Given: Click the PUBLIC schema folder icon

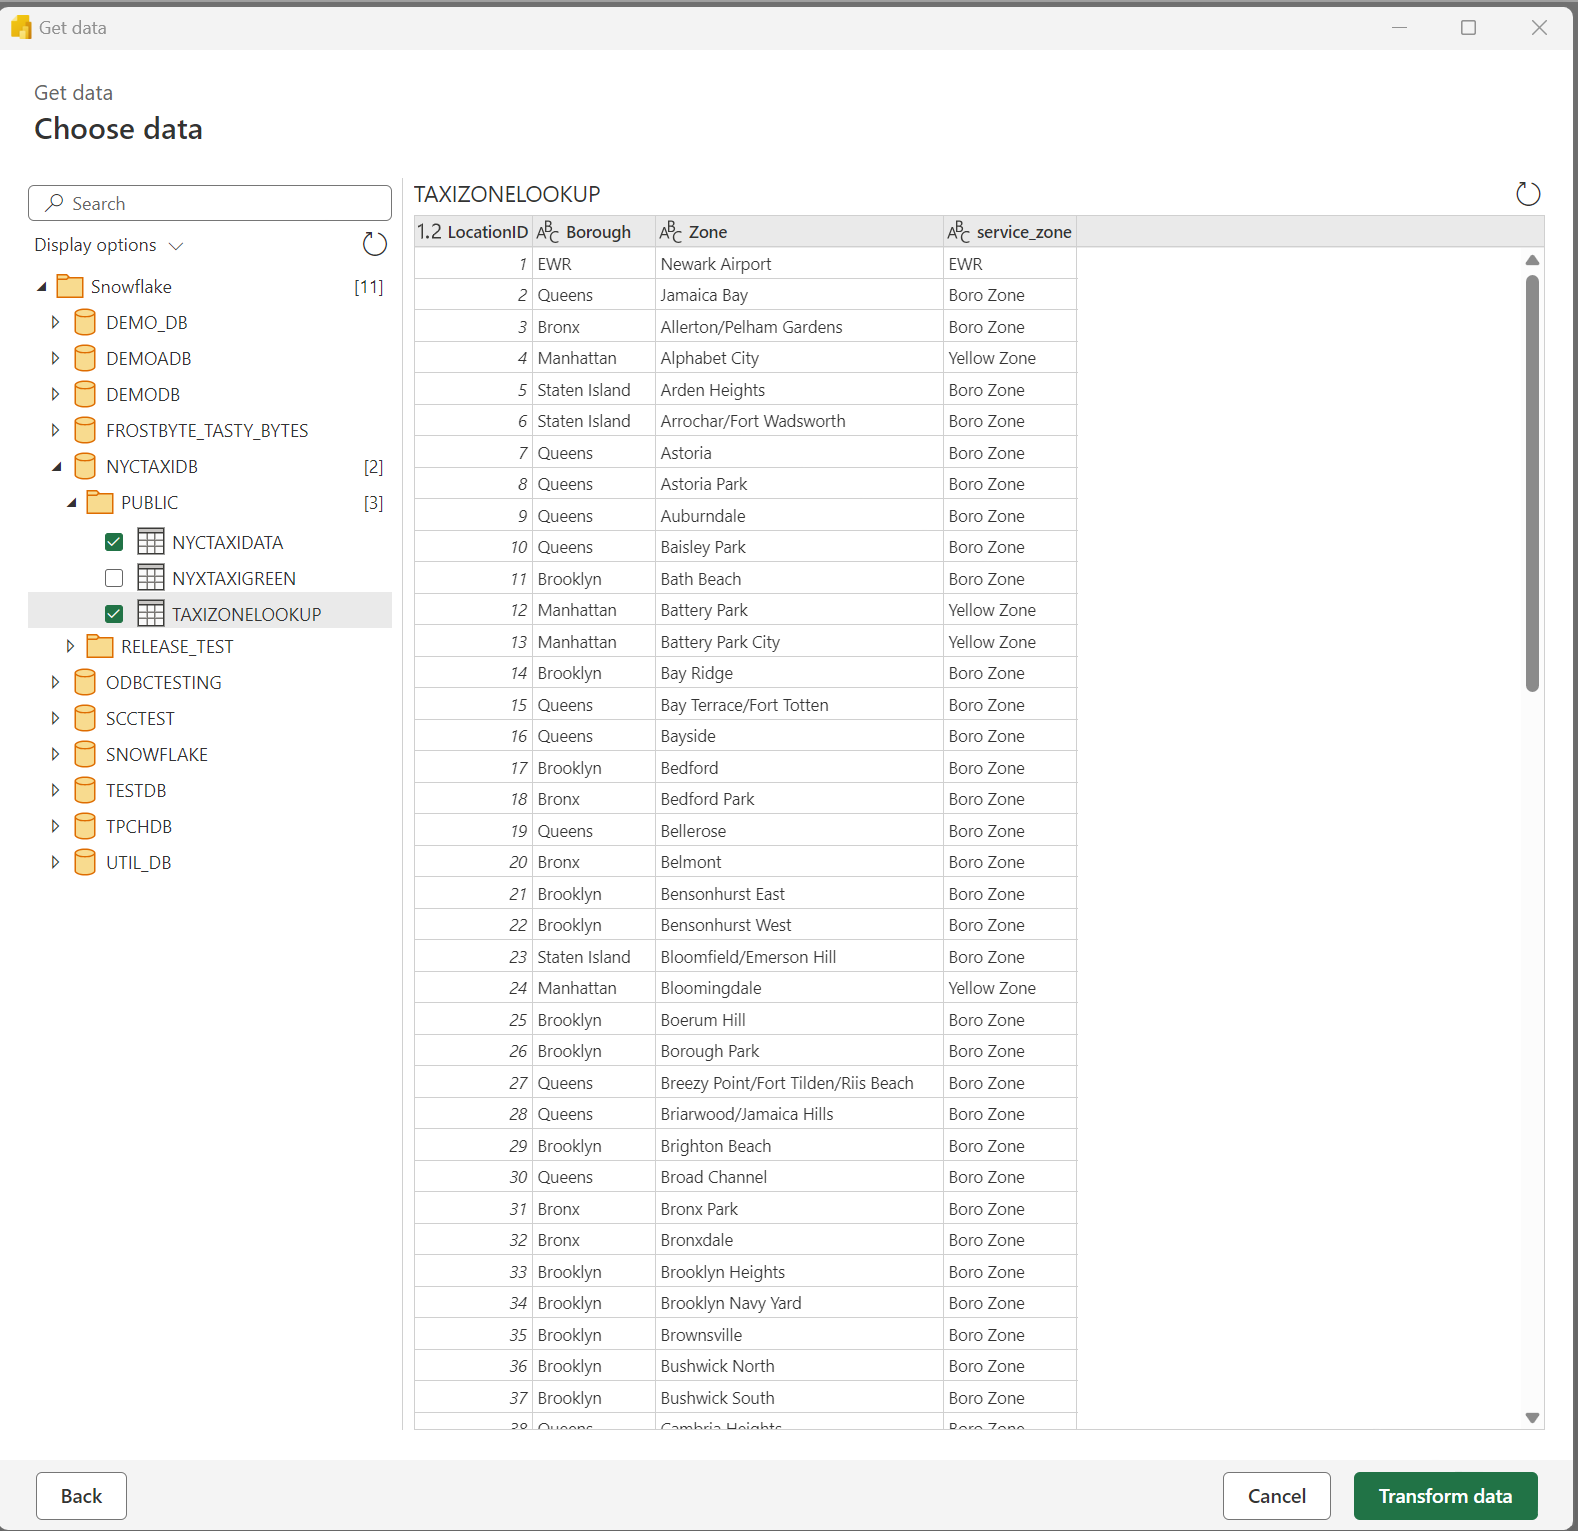Looking at the screenshot, I should [x=100, y=502].
